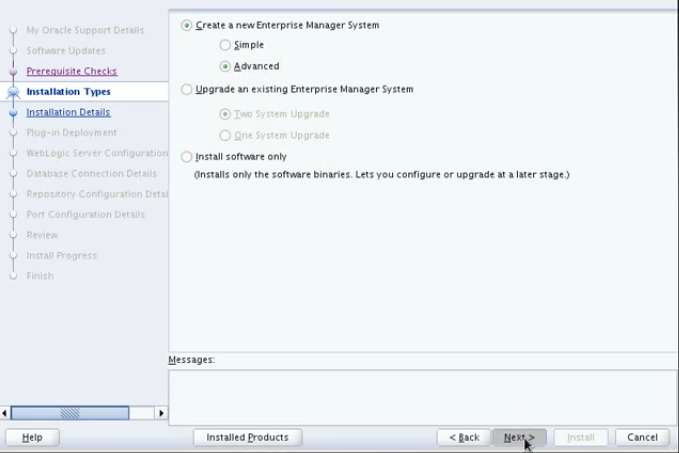Screen dimensions: 679x453
Task: Click the My Oracle Support Details step
Action: click(x=85, y=30)
